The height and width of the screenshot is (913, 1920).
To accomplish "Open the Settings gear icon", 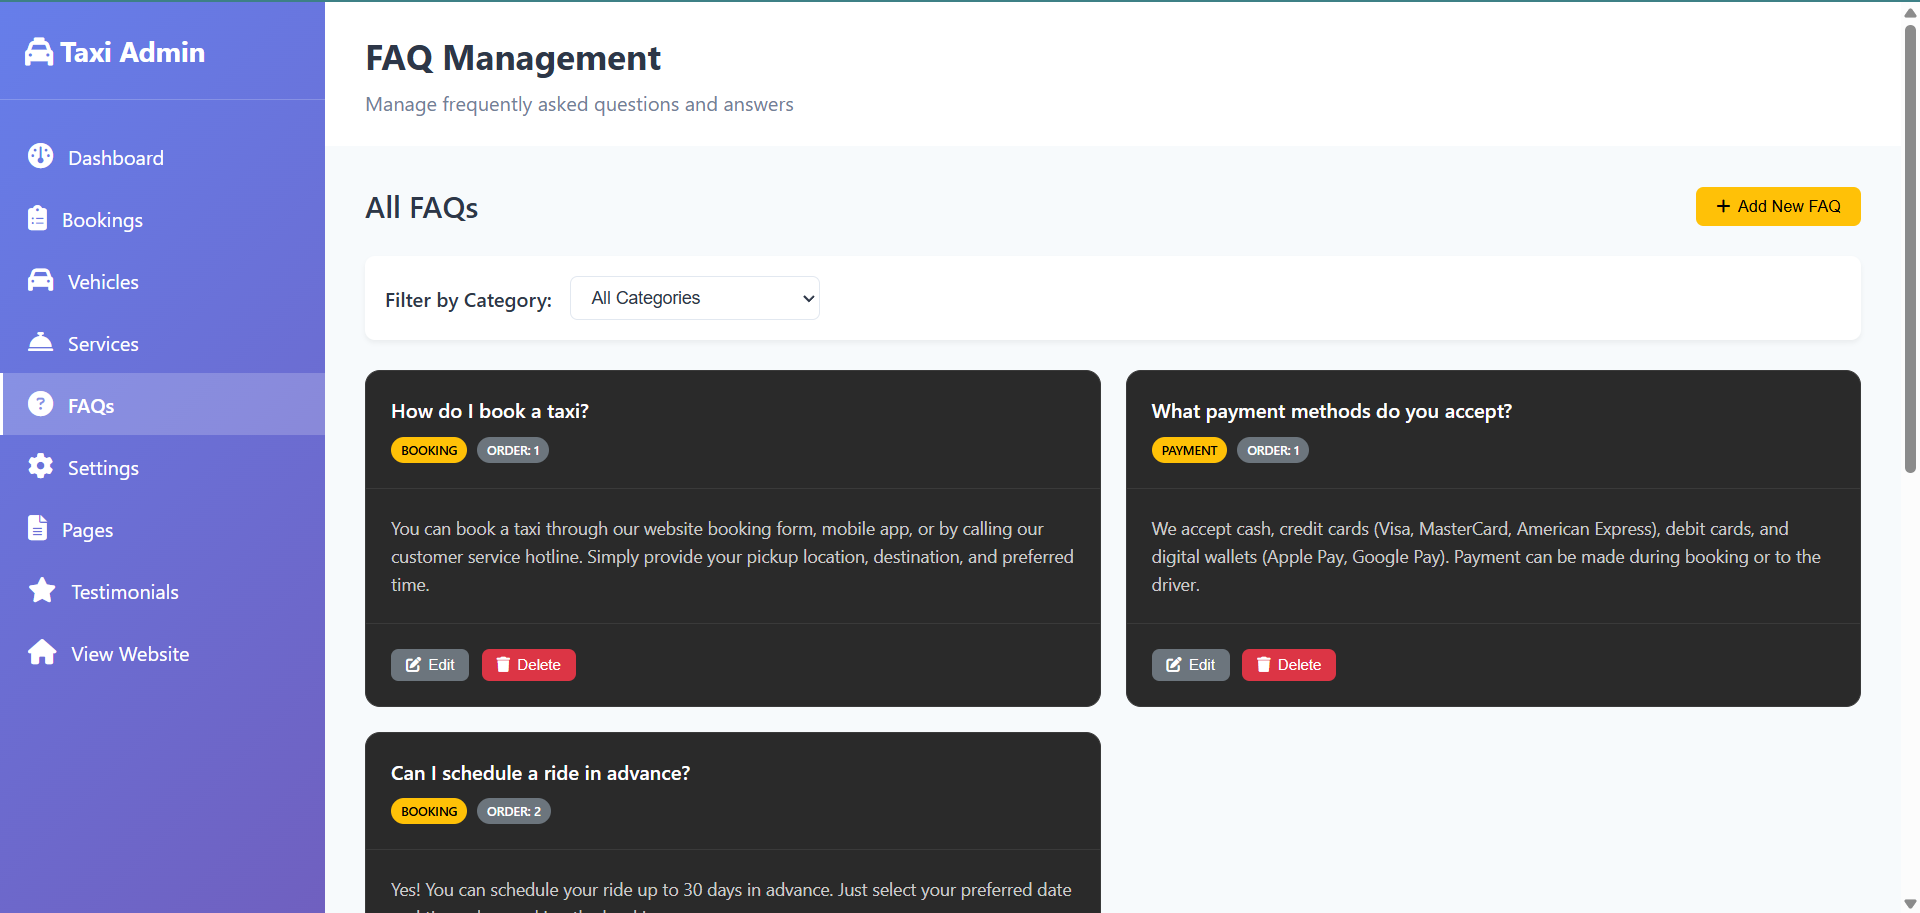I will tap(40, 467).
